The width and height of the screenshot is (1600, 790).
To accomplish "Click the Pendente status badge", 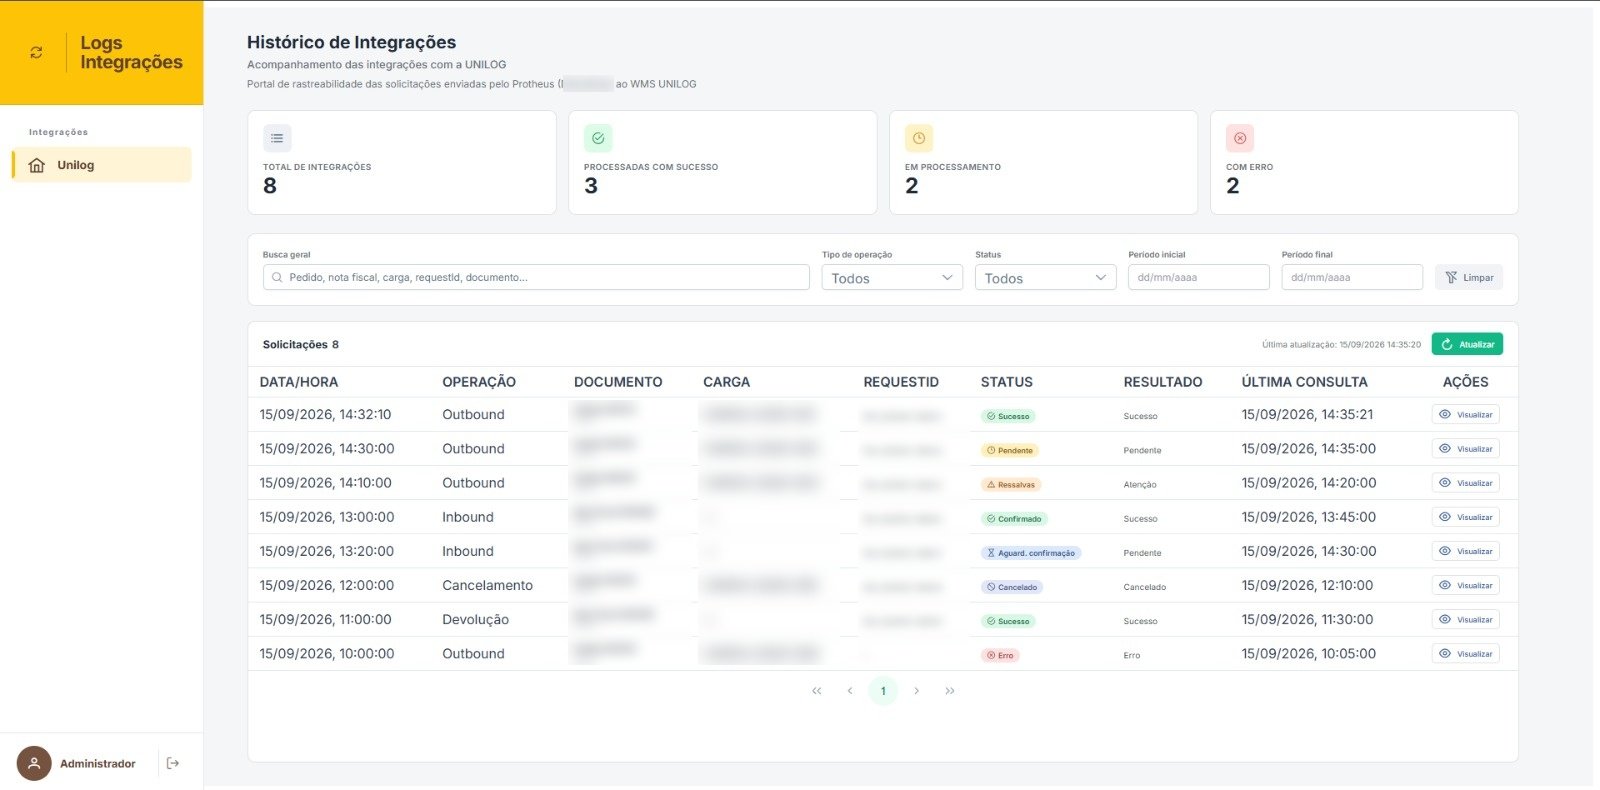I will coord(1010,450).
